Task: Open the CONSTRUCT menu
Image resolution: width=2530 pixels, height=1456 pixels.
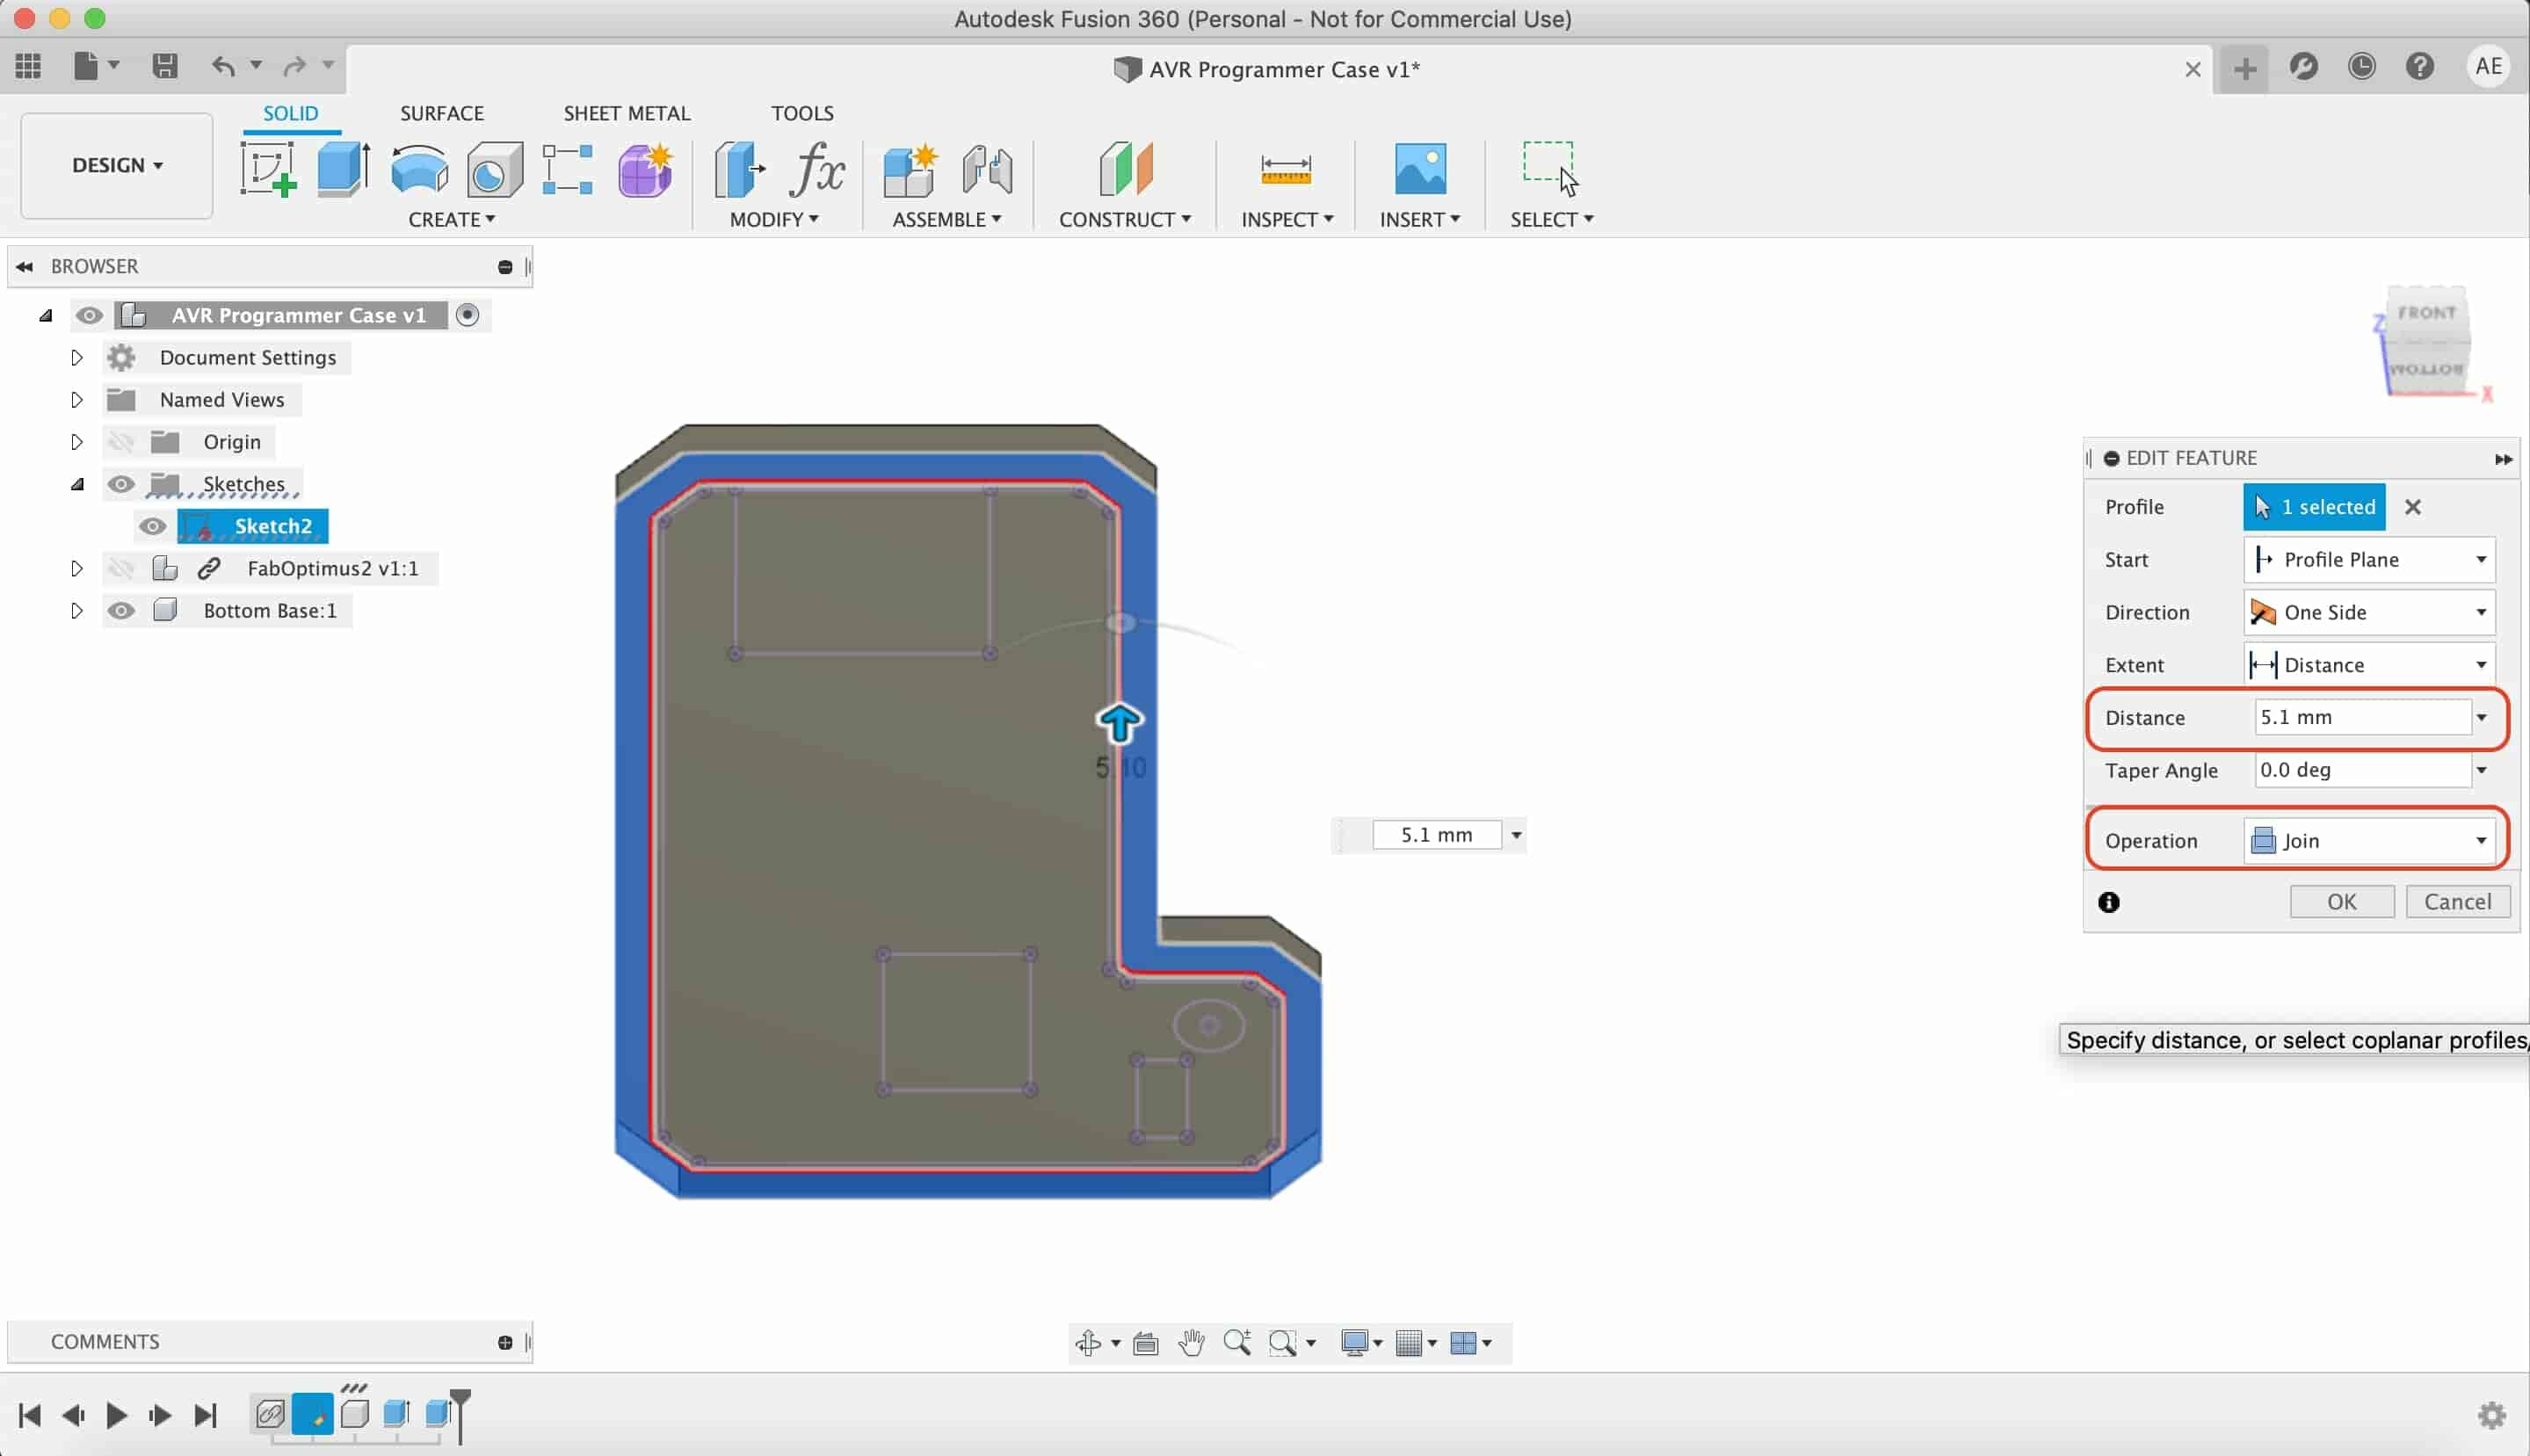Action: click(1125, 219)
